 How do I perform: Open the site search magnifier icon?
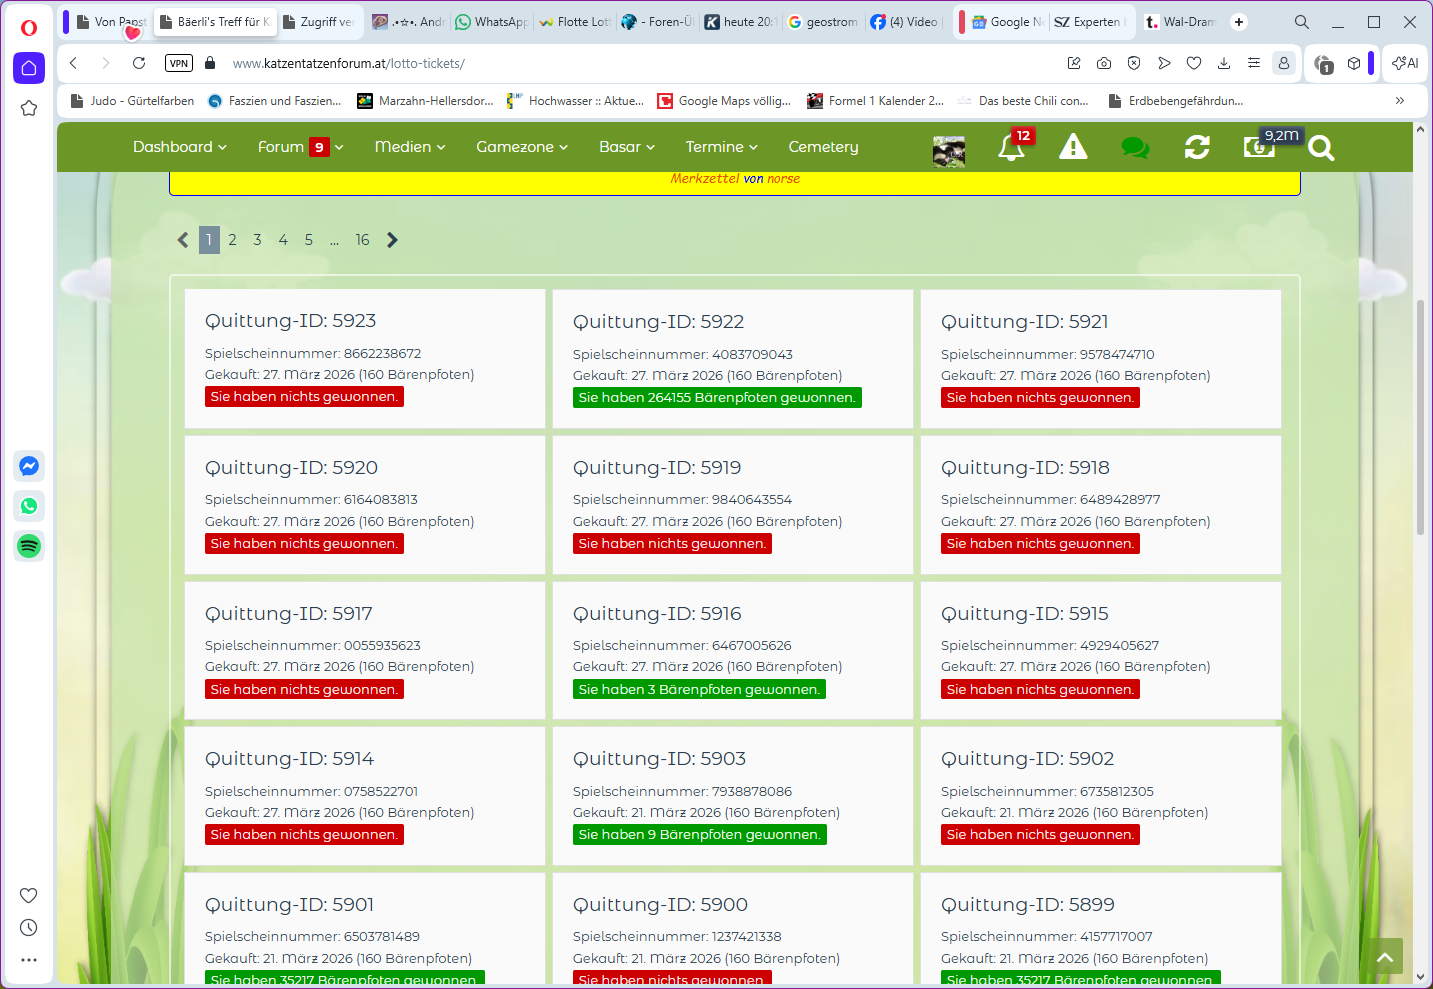(1321, 149)
